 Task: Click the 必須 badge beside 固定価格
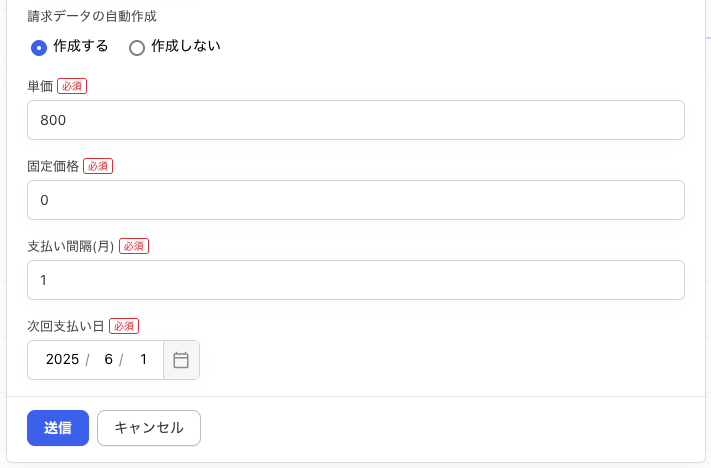tap(98, 166)
